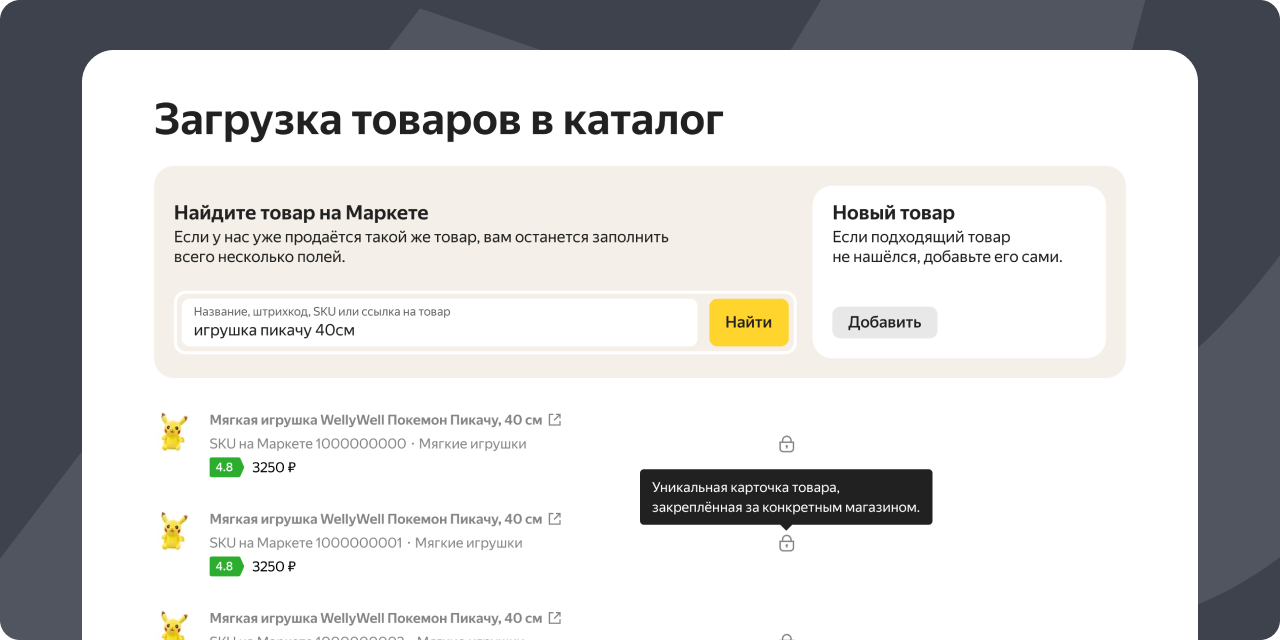Click the Уникальная карточка товара tooltip
Viewport: 1280px width, 640px height.
pos(785,498)
